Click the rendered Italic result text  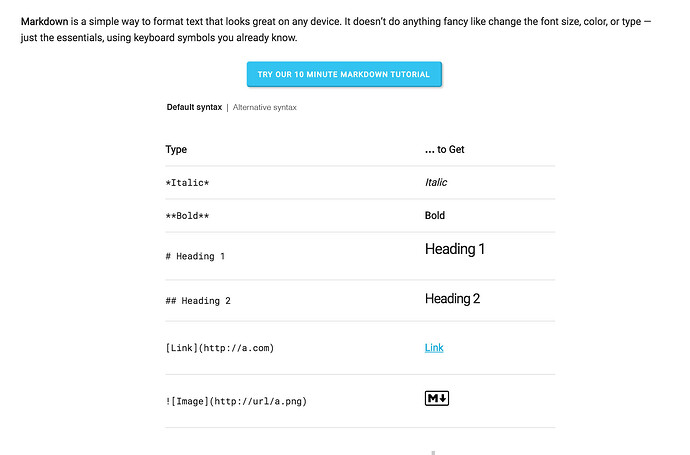pos(436,182)
